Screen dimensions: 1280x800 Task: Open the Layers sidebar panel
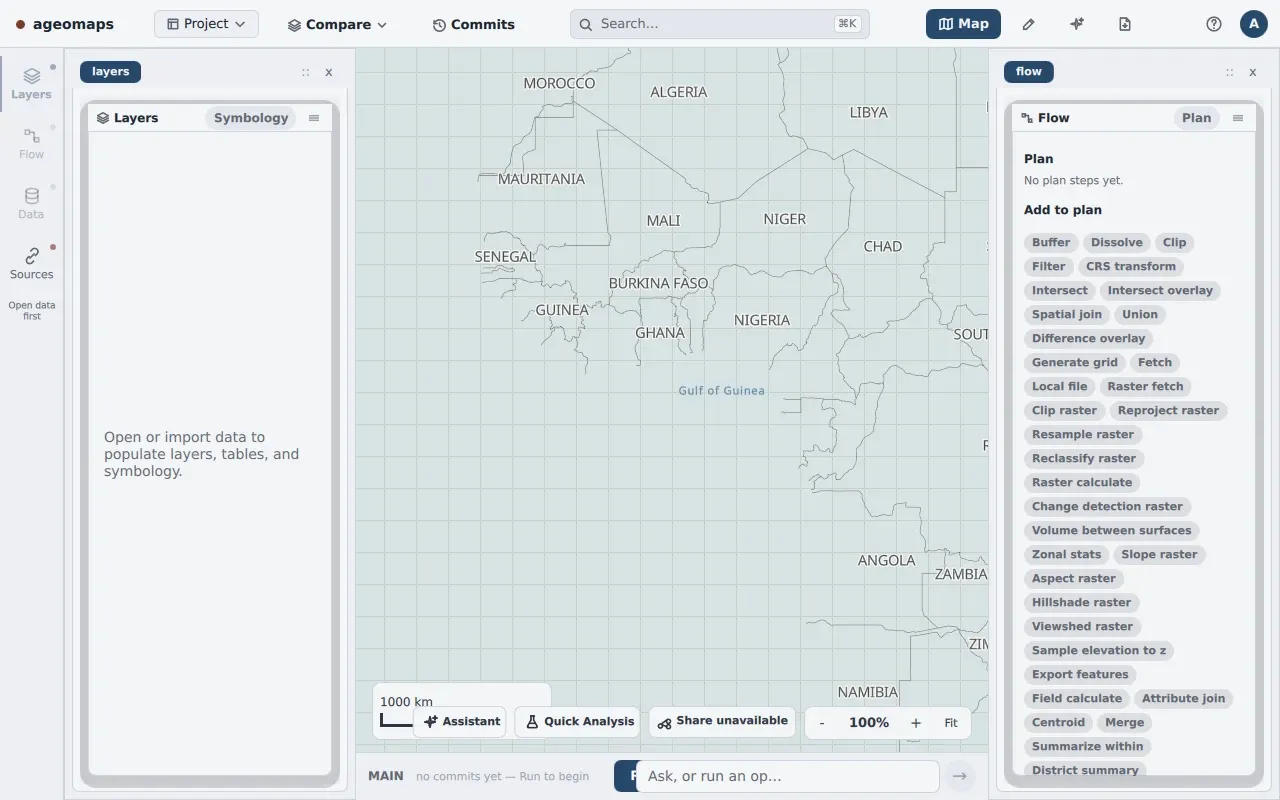point(31,83)
